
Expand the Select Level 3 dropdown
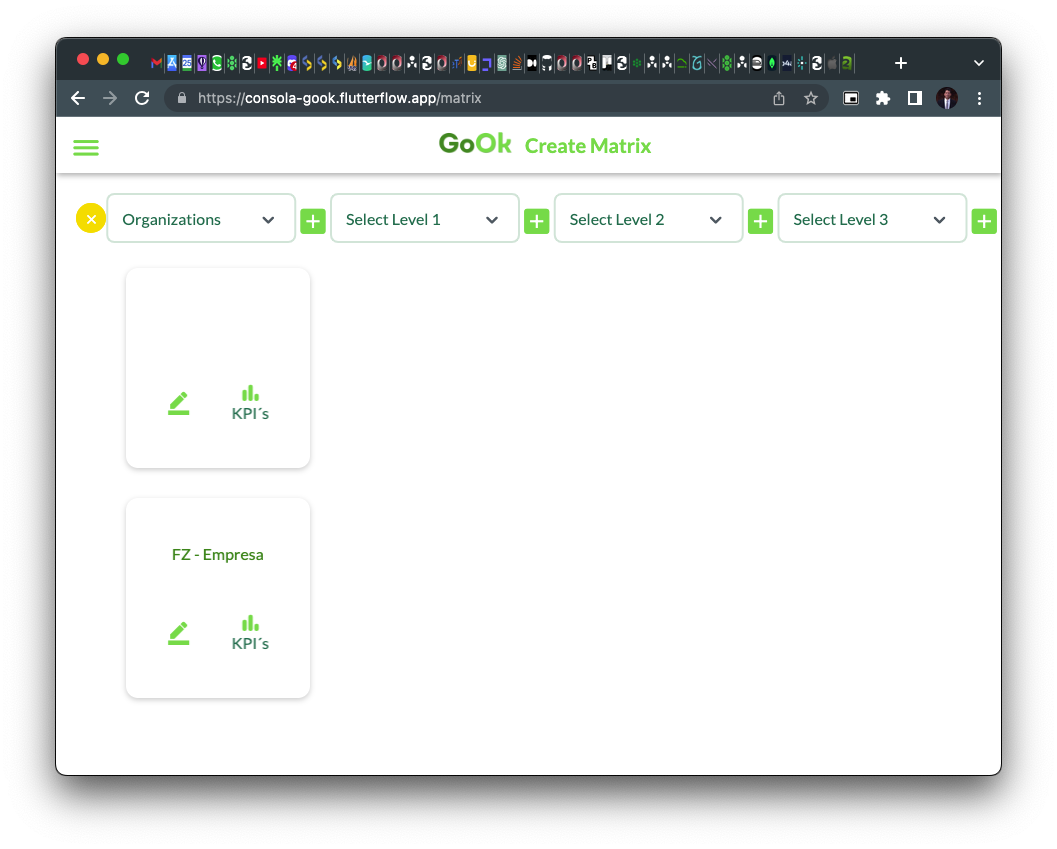pyautogui.click(x=872, y=219)
